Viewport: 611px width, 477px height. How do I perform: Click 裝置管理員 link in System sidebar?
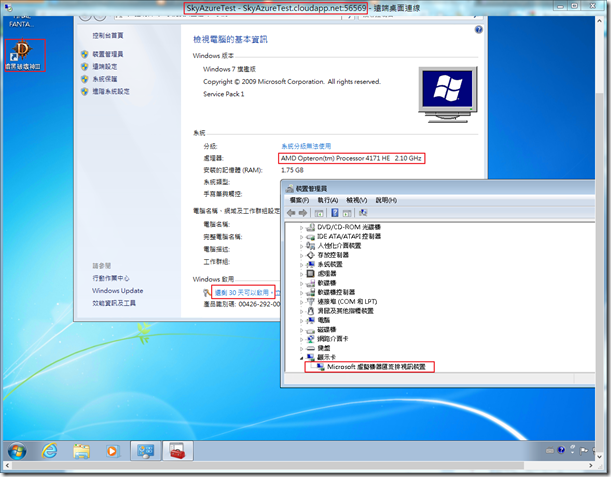tap(108, 54)
